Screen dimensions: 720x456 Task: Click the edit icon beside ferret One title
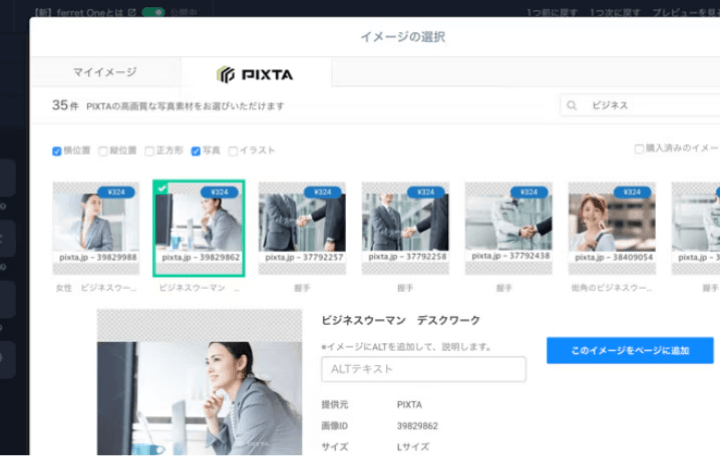pos(132,12)
